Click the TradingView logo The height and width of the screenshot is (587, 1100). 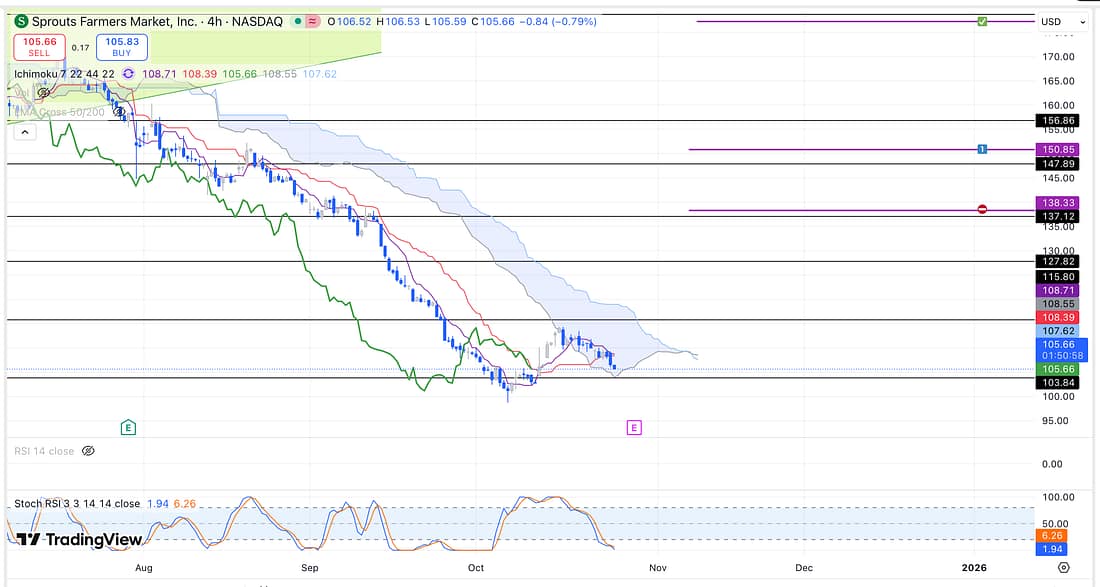point(80,539)
